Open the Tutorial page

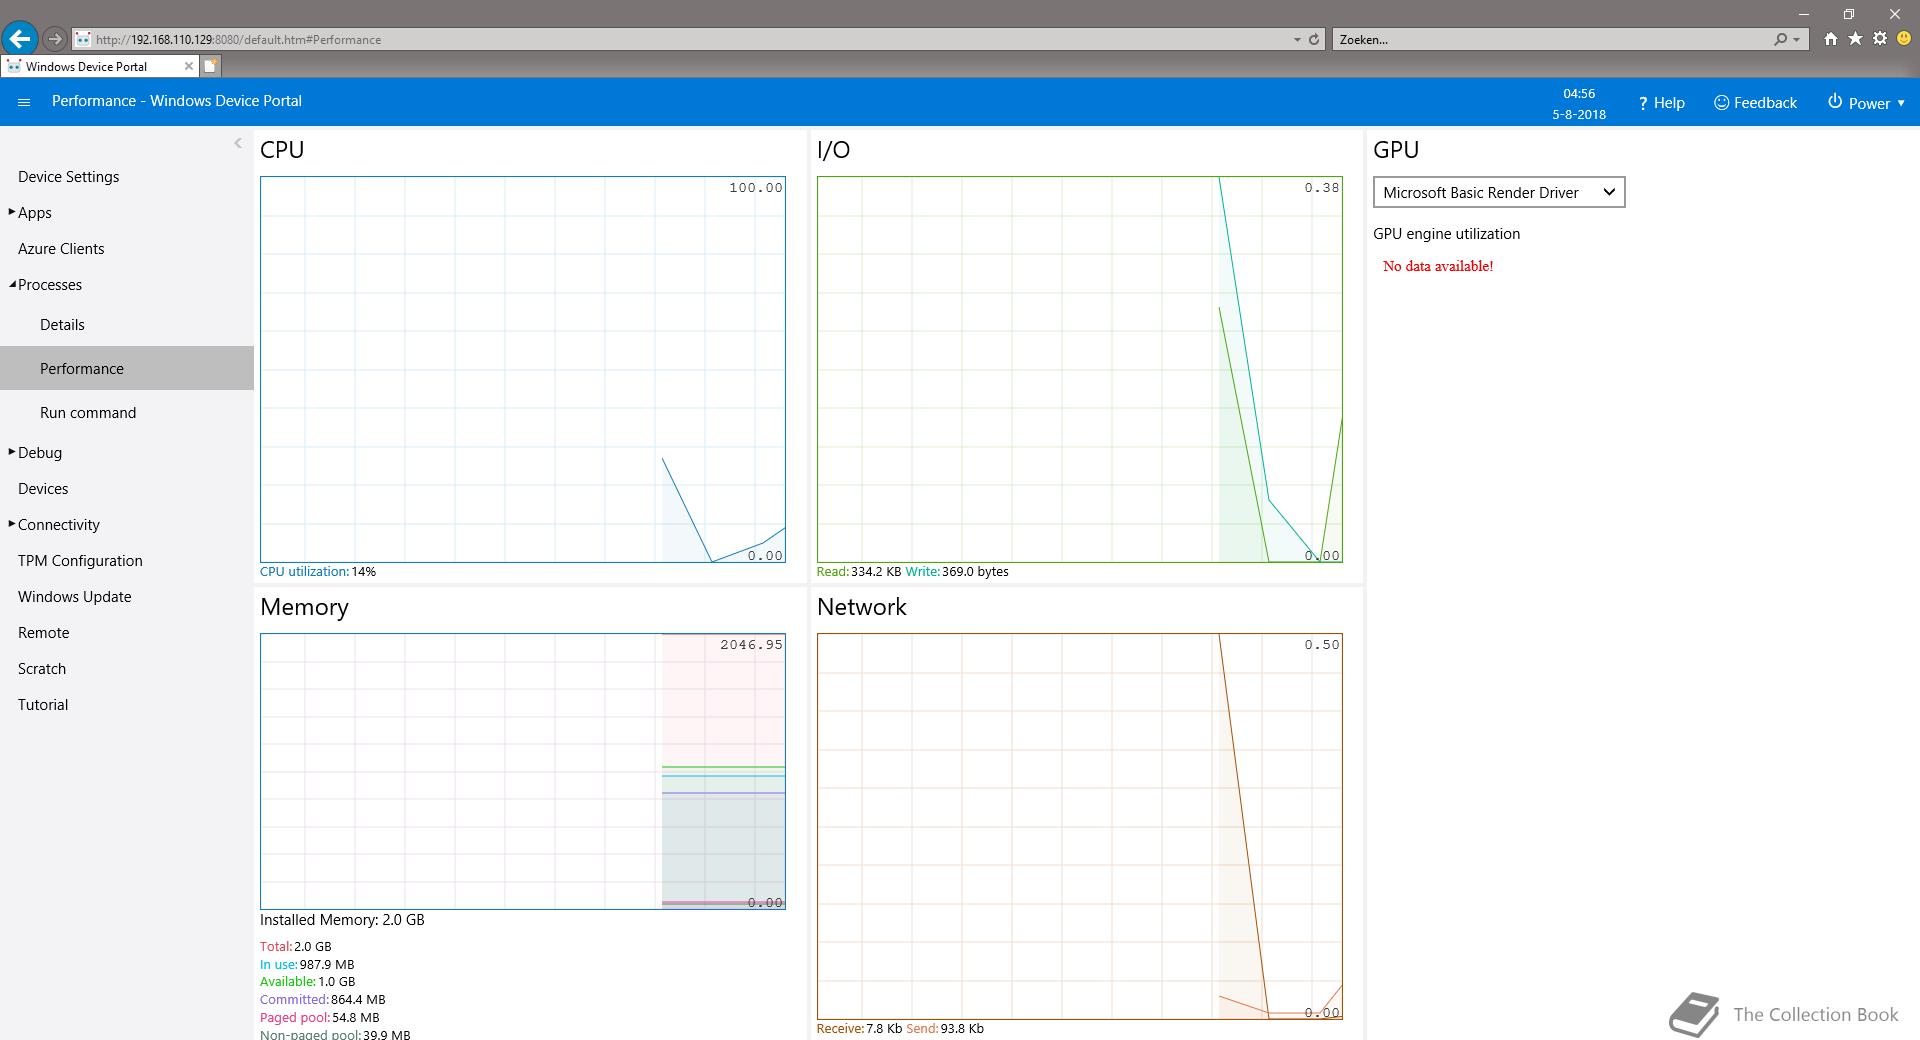tap(43, 705)
